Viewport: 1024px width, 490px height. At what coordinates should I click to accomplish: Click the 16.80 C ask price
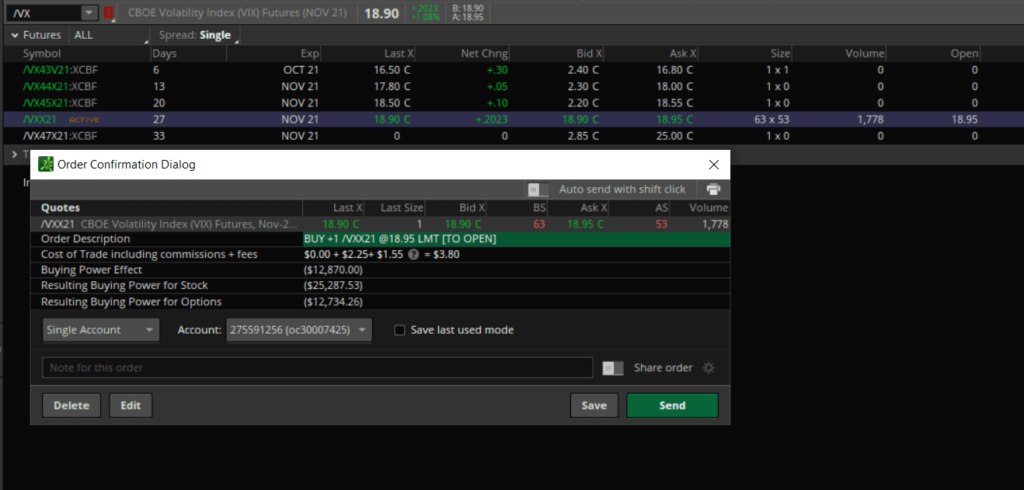673,70
